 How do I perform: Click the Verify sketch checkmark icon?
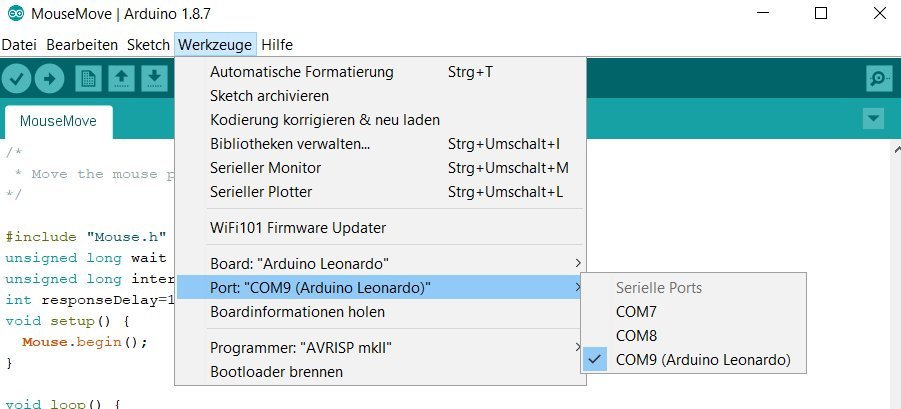17,79
